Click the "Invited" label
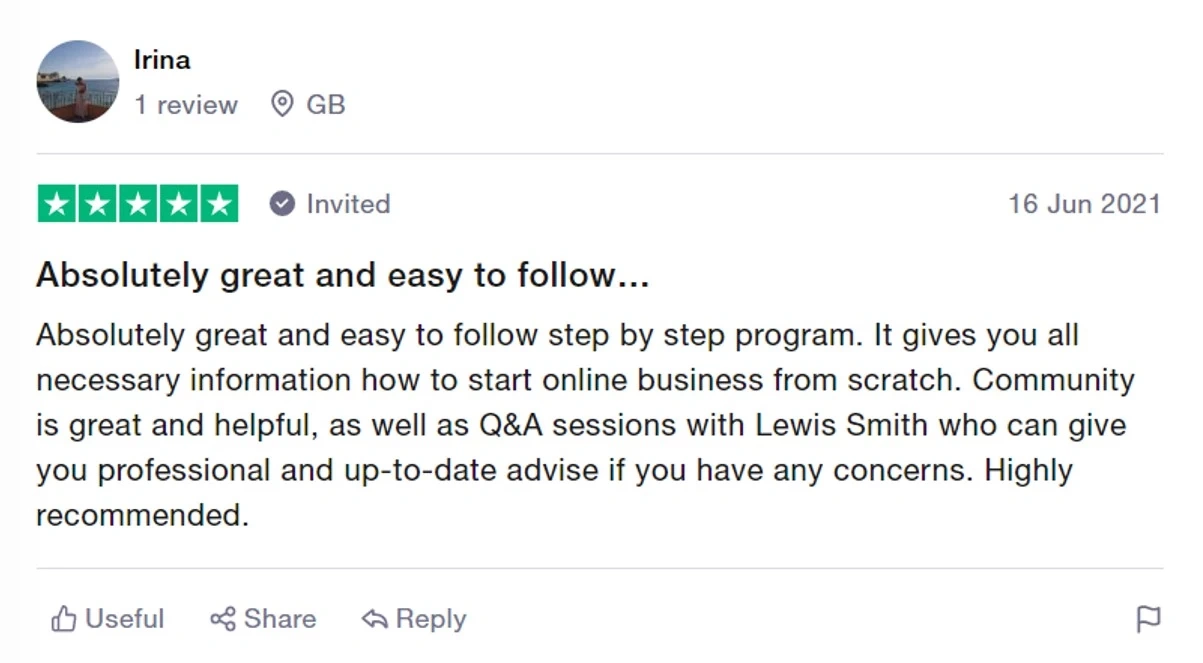Screen dimensions: 1203x663 coord(348,204)
